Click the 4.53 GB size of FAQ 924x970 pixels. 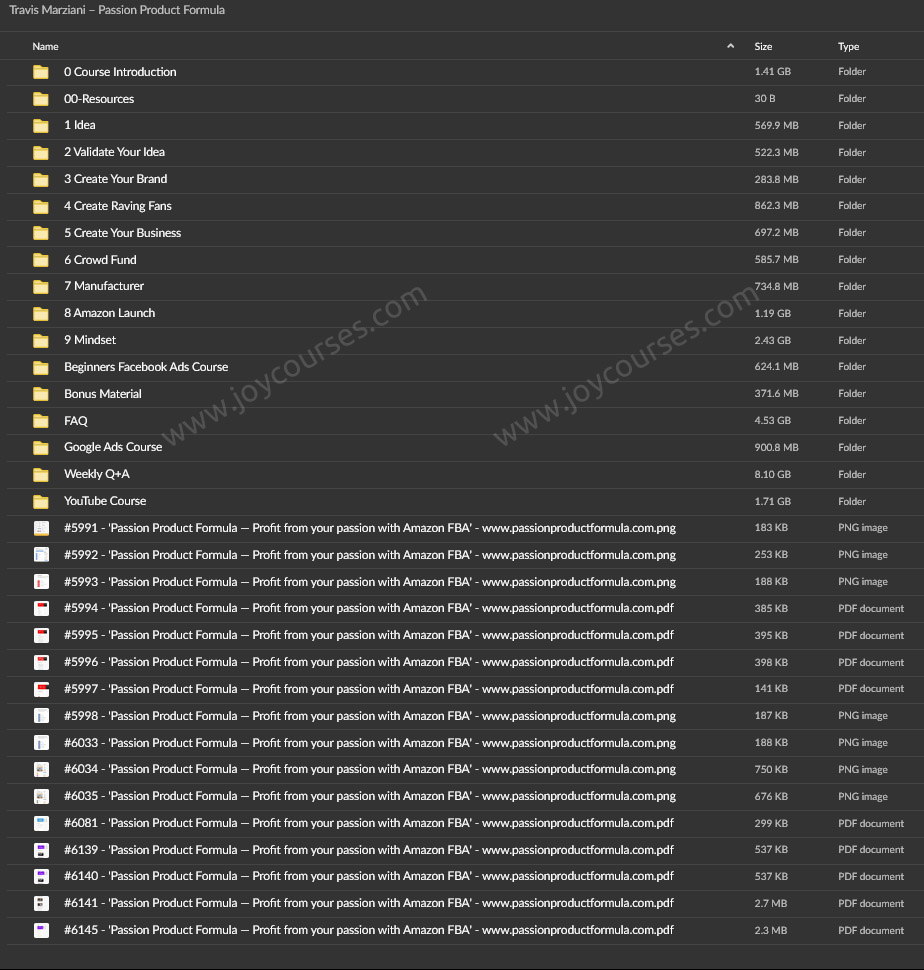point(772,421)
